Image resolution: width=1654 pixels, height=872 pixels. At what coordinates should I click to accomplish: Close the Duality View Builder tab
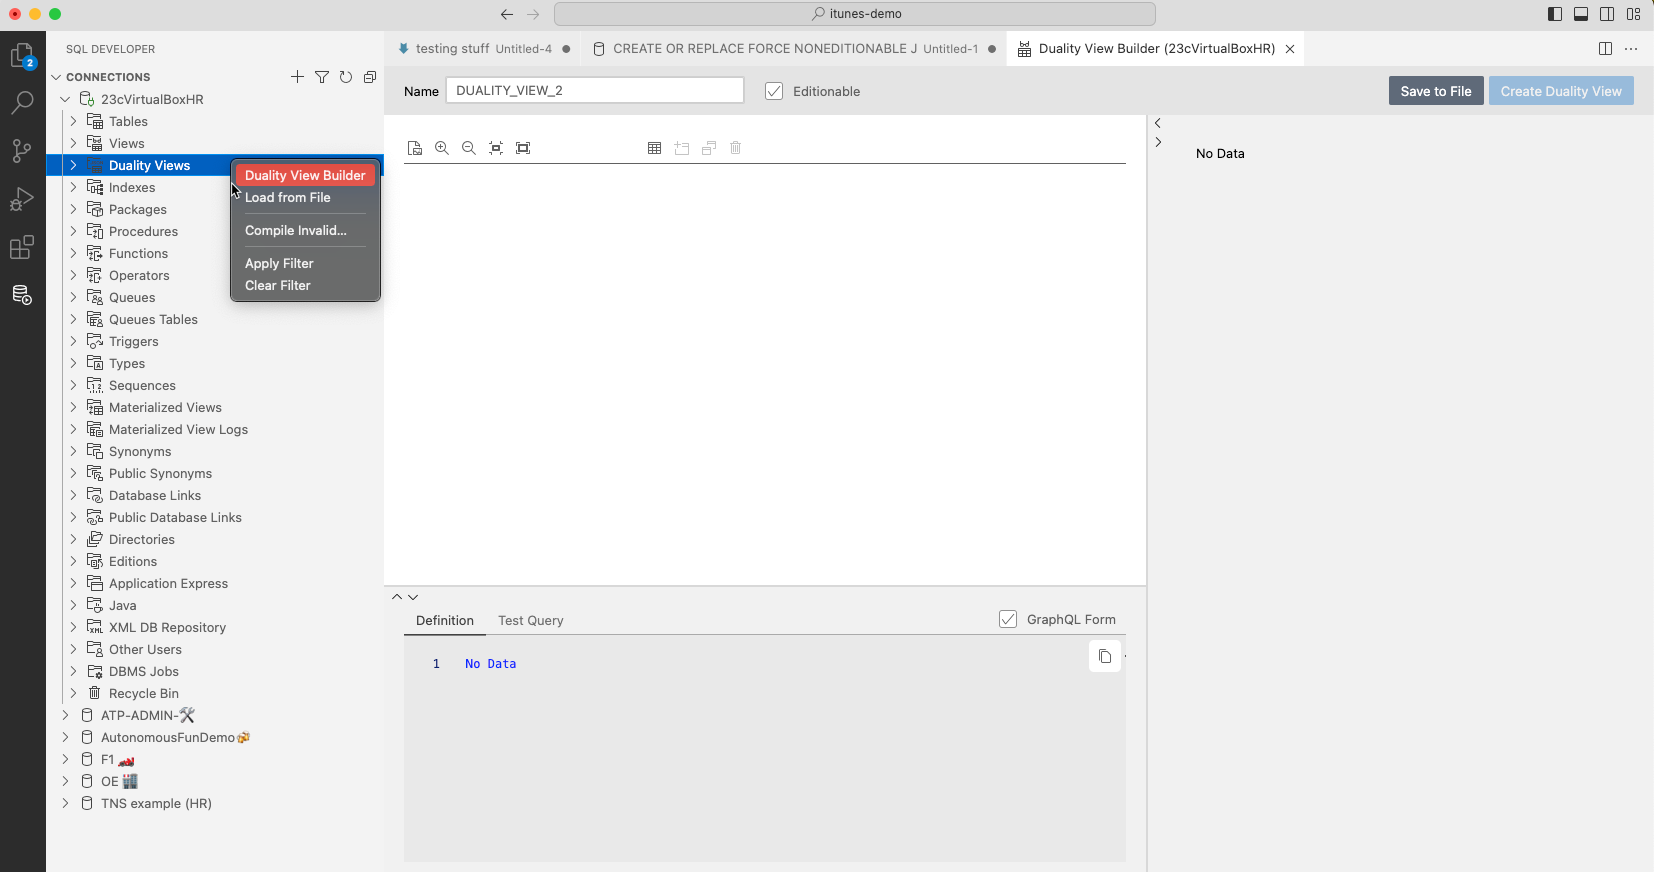click(x=1290, y=49)
